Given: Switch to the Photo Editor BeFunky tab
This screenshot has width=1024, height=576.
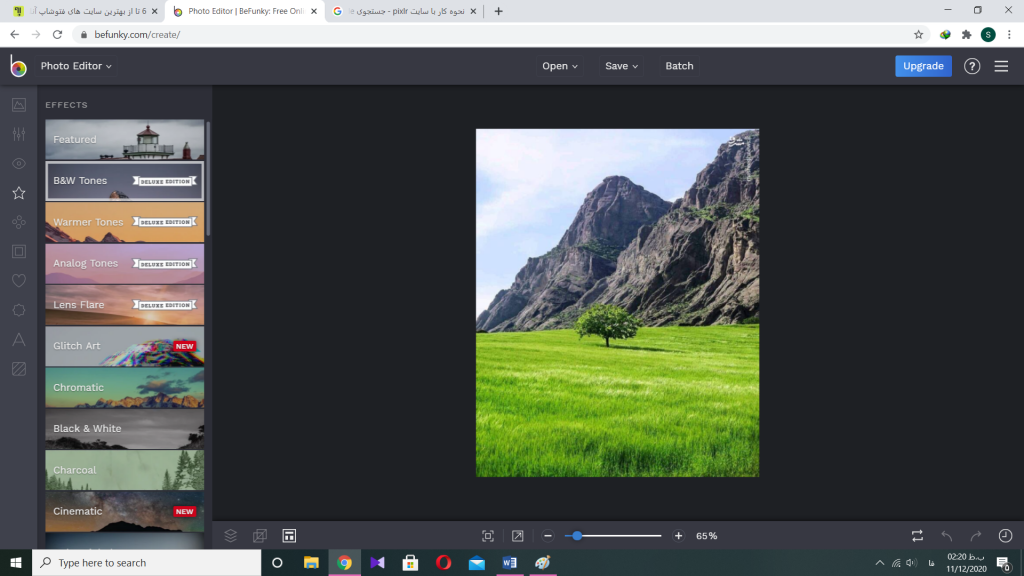Looking at the screenshot, I should 245,11.
